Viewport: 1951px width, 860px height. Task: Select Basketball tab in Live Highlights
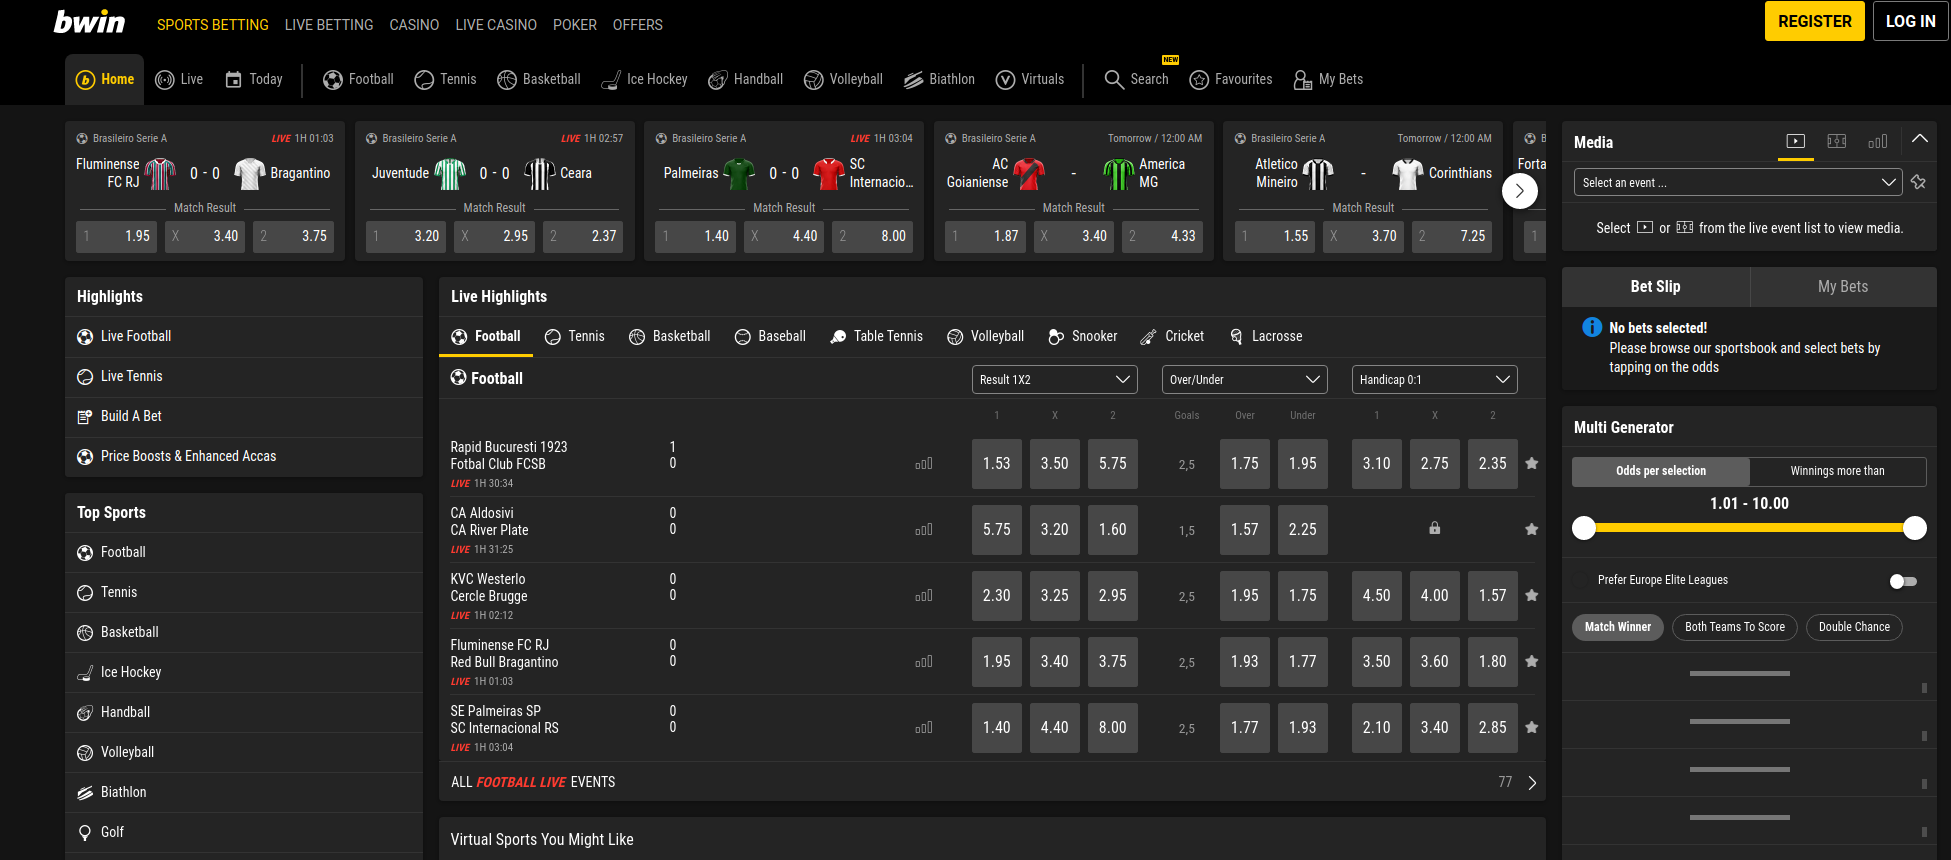tap(669, 336)
